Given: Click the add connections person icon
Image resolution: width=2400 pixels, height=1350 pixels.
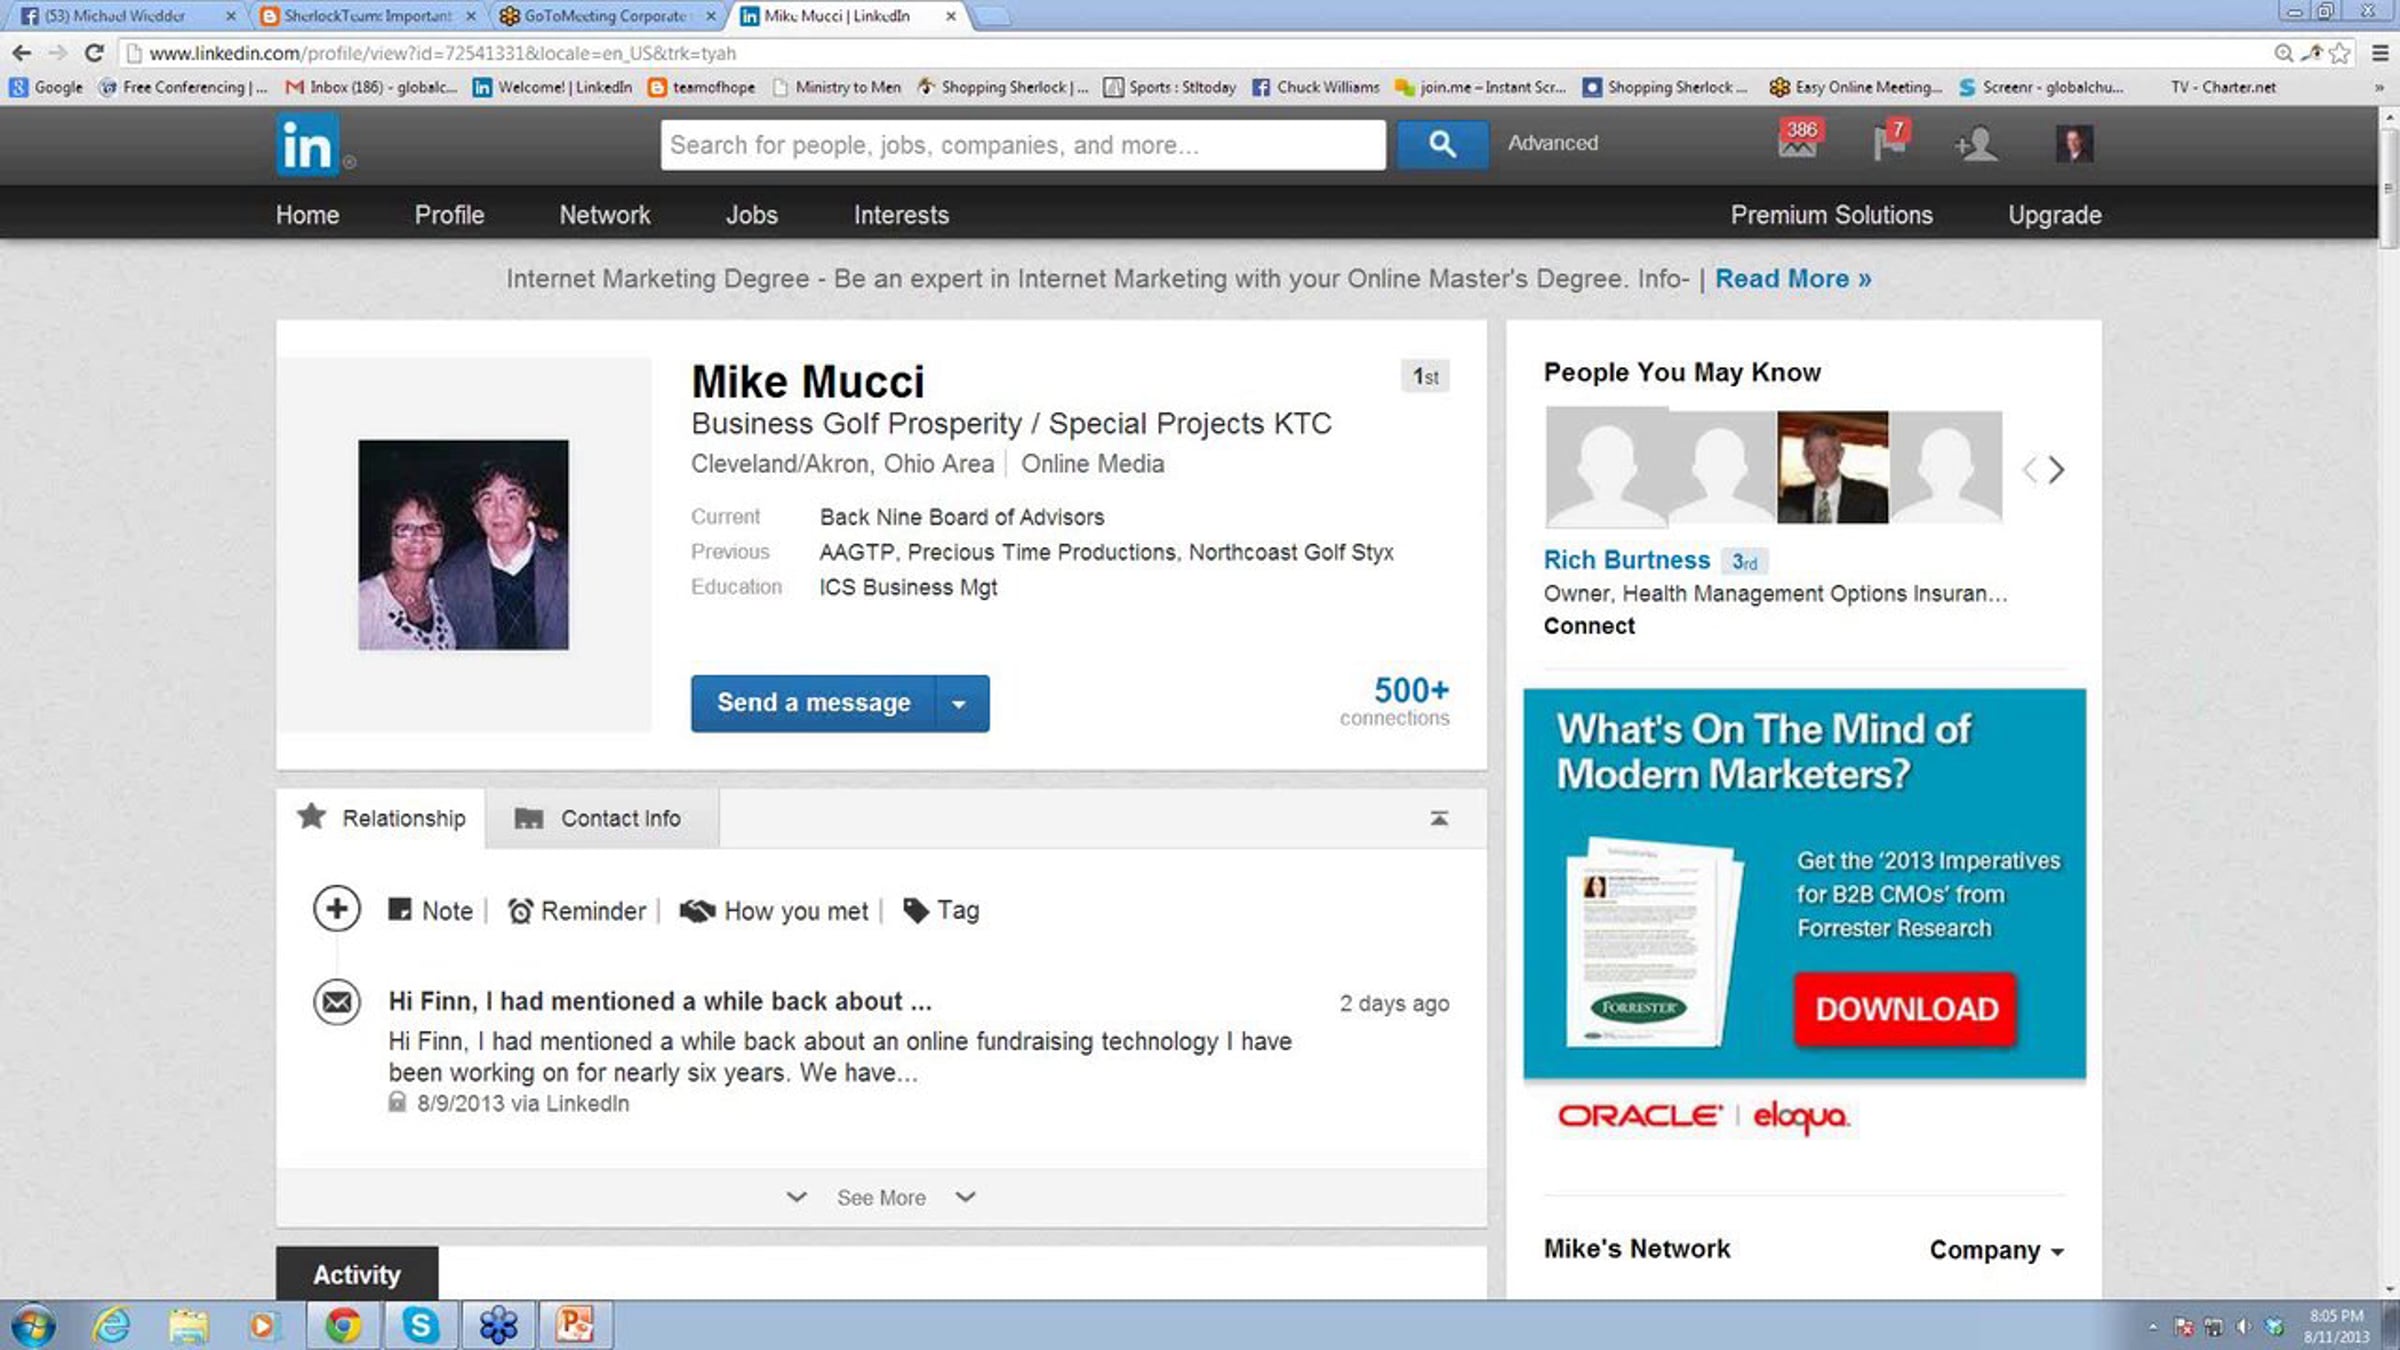Looking at the screenshot, I should click(x=1976, y=145).
